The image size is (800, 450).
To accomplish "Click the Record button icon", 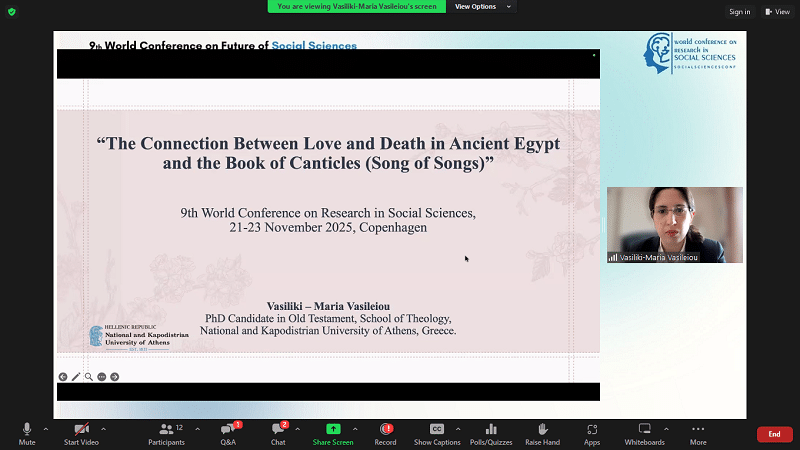I will pyautogui.click(x=385, y=430).
